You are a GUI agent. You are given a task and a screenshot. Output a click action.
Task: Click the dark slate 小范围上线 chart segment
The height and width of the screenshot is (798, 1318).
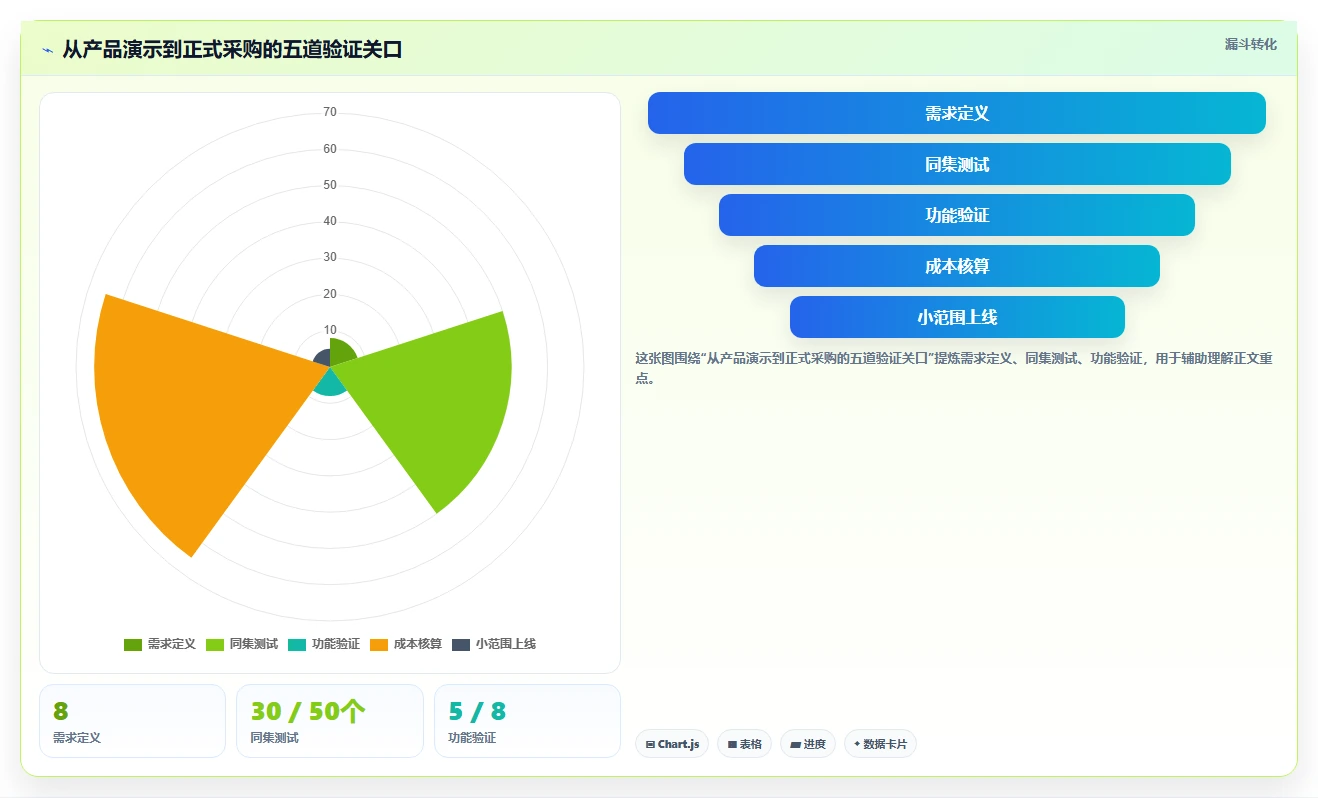(322, 358)
